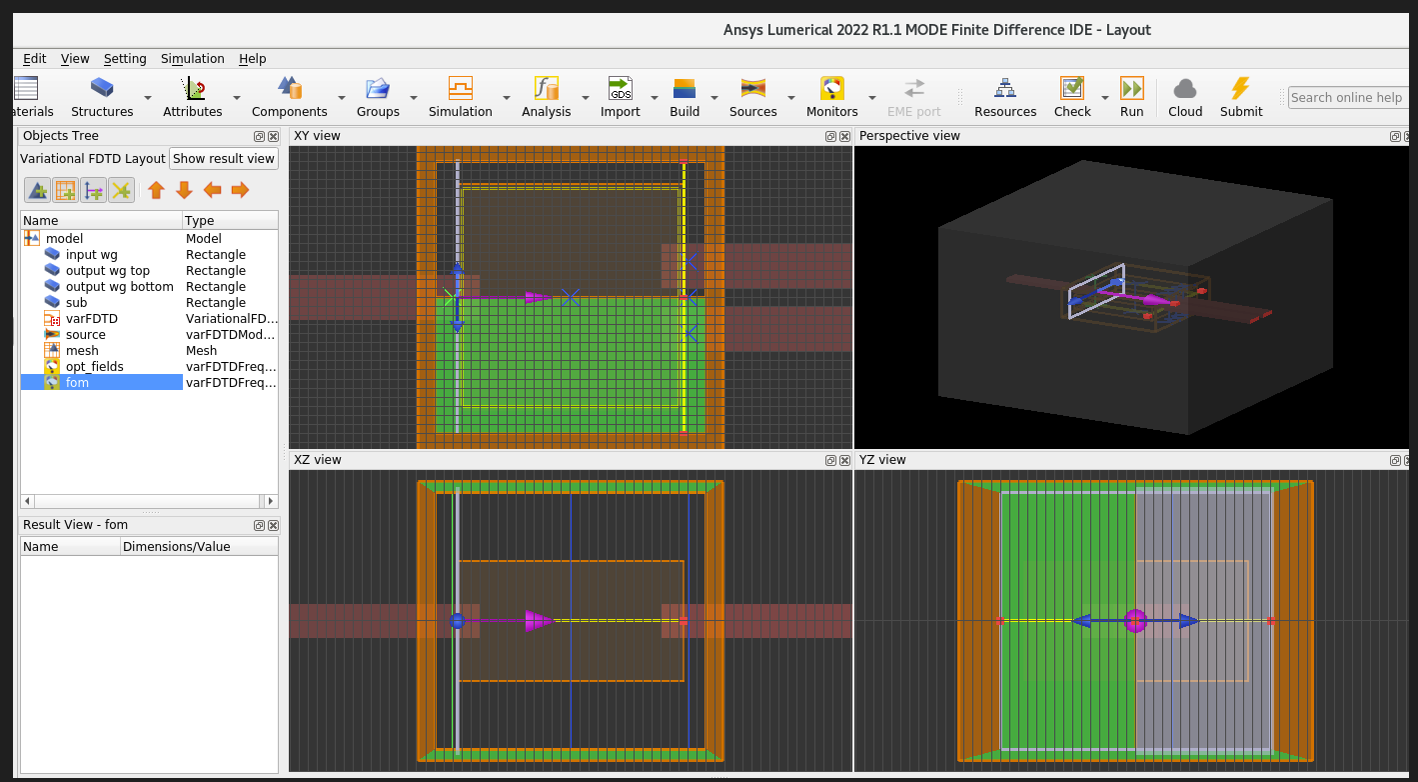Click the Type column header in Objects Tree
The height and width of the screenshot is (782, 1418).
230,220
